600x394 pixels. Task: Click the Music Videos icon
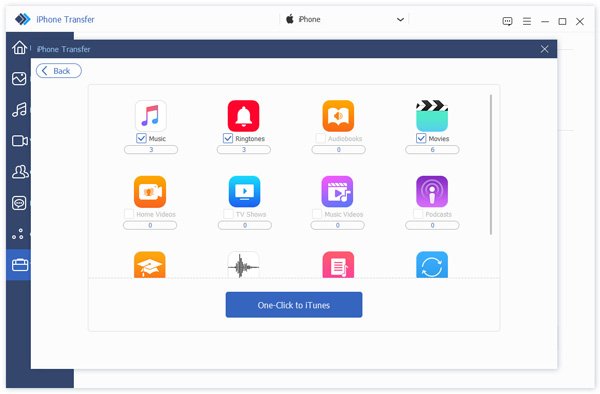338,191
